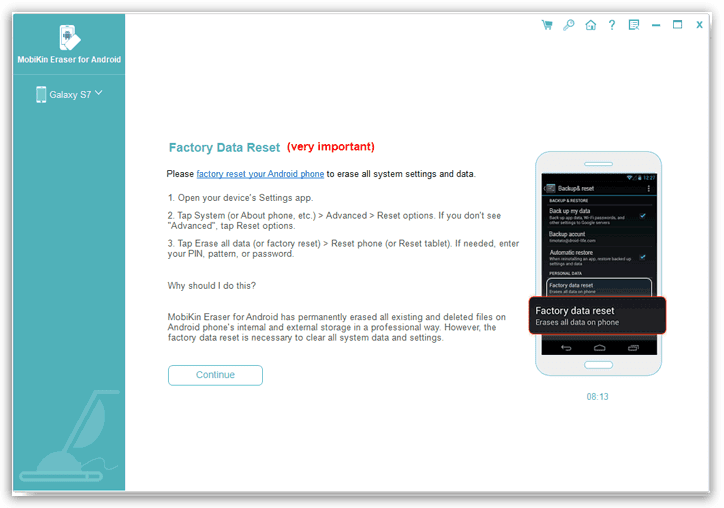Click the phone illustration image
Image resolution: width=724 pixels, height=508 pixels.
[598, 264]
